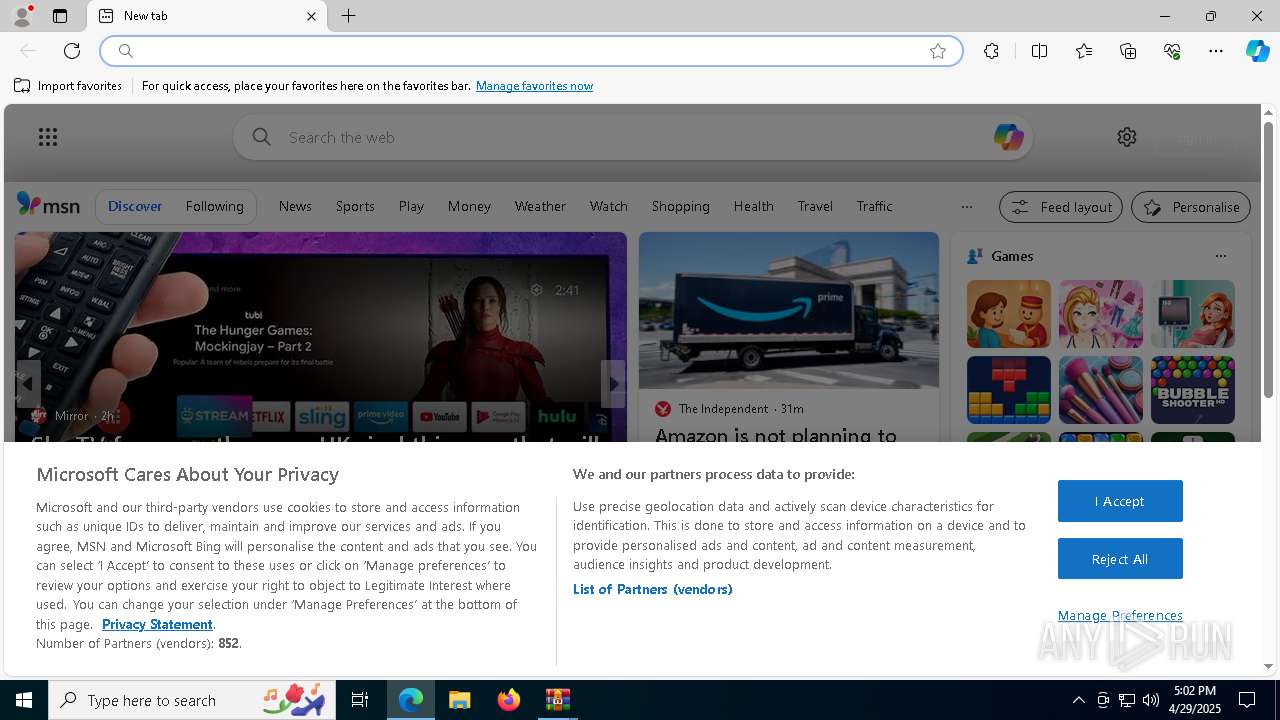The image size is (1280, 720).
Task: Open the Health section
Action: (x=753, y=206)
